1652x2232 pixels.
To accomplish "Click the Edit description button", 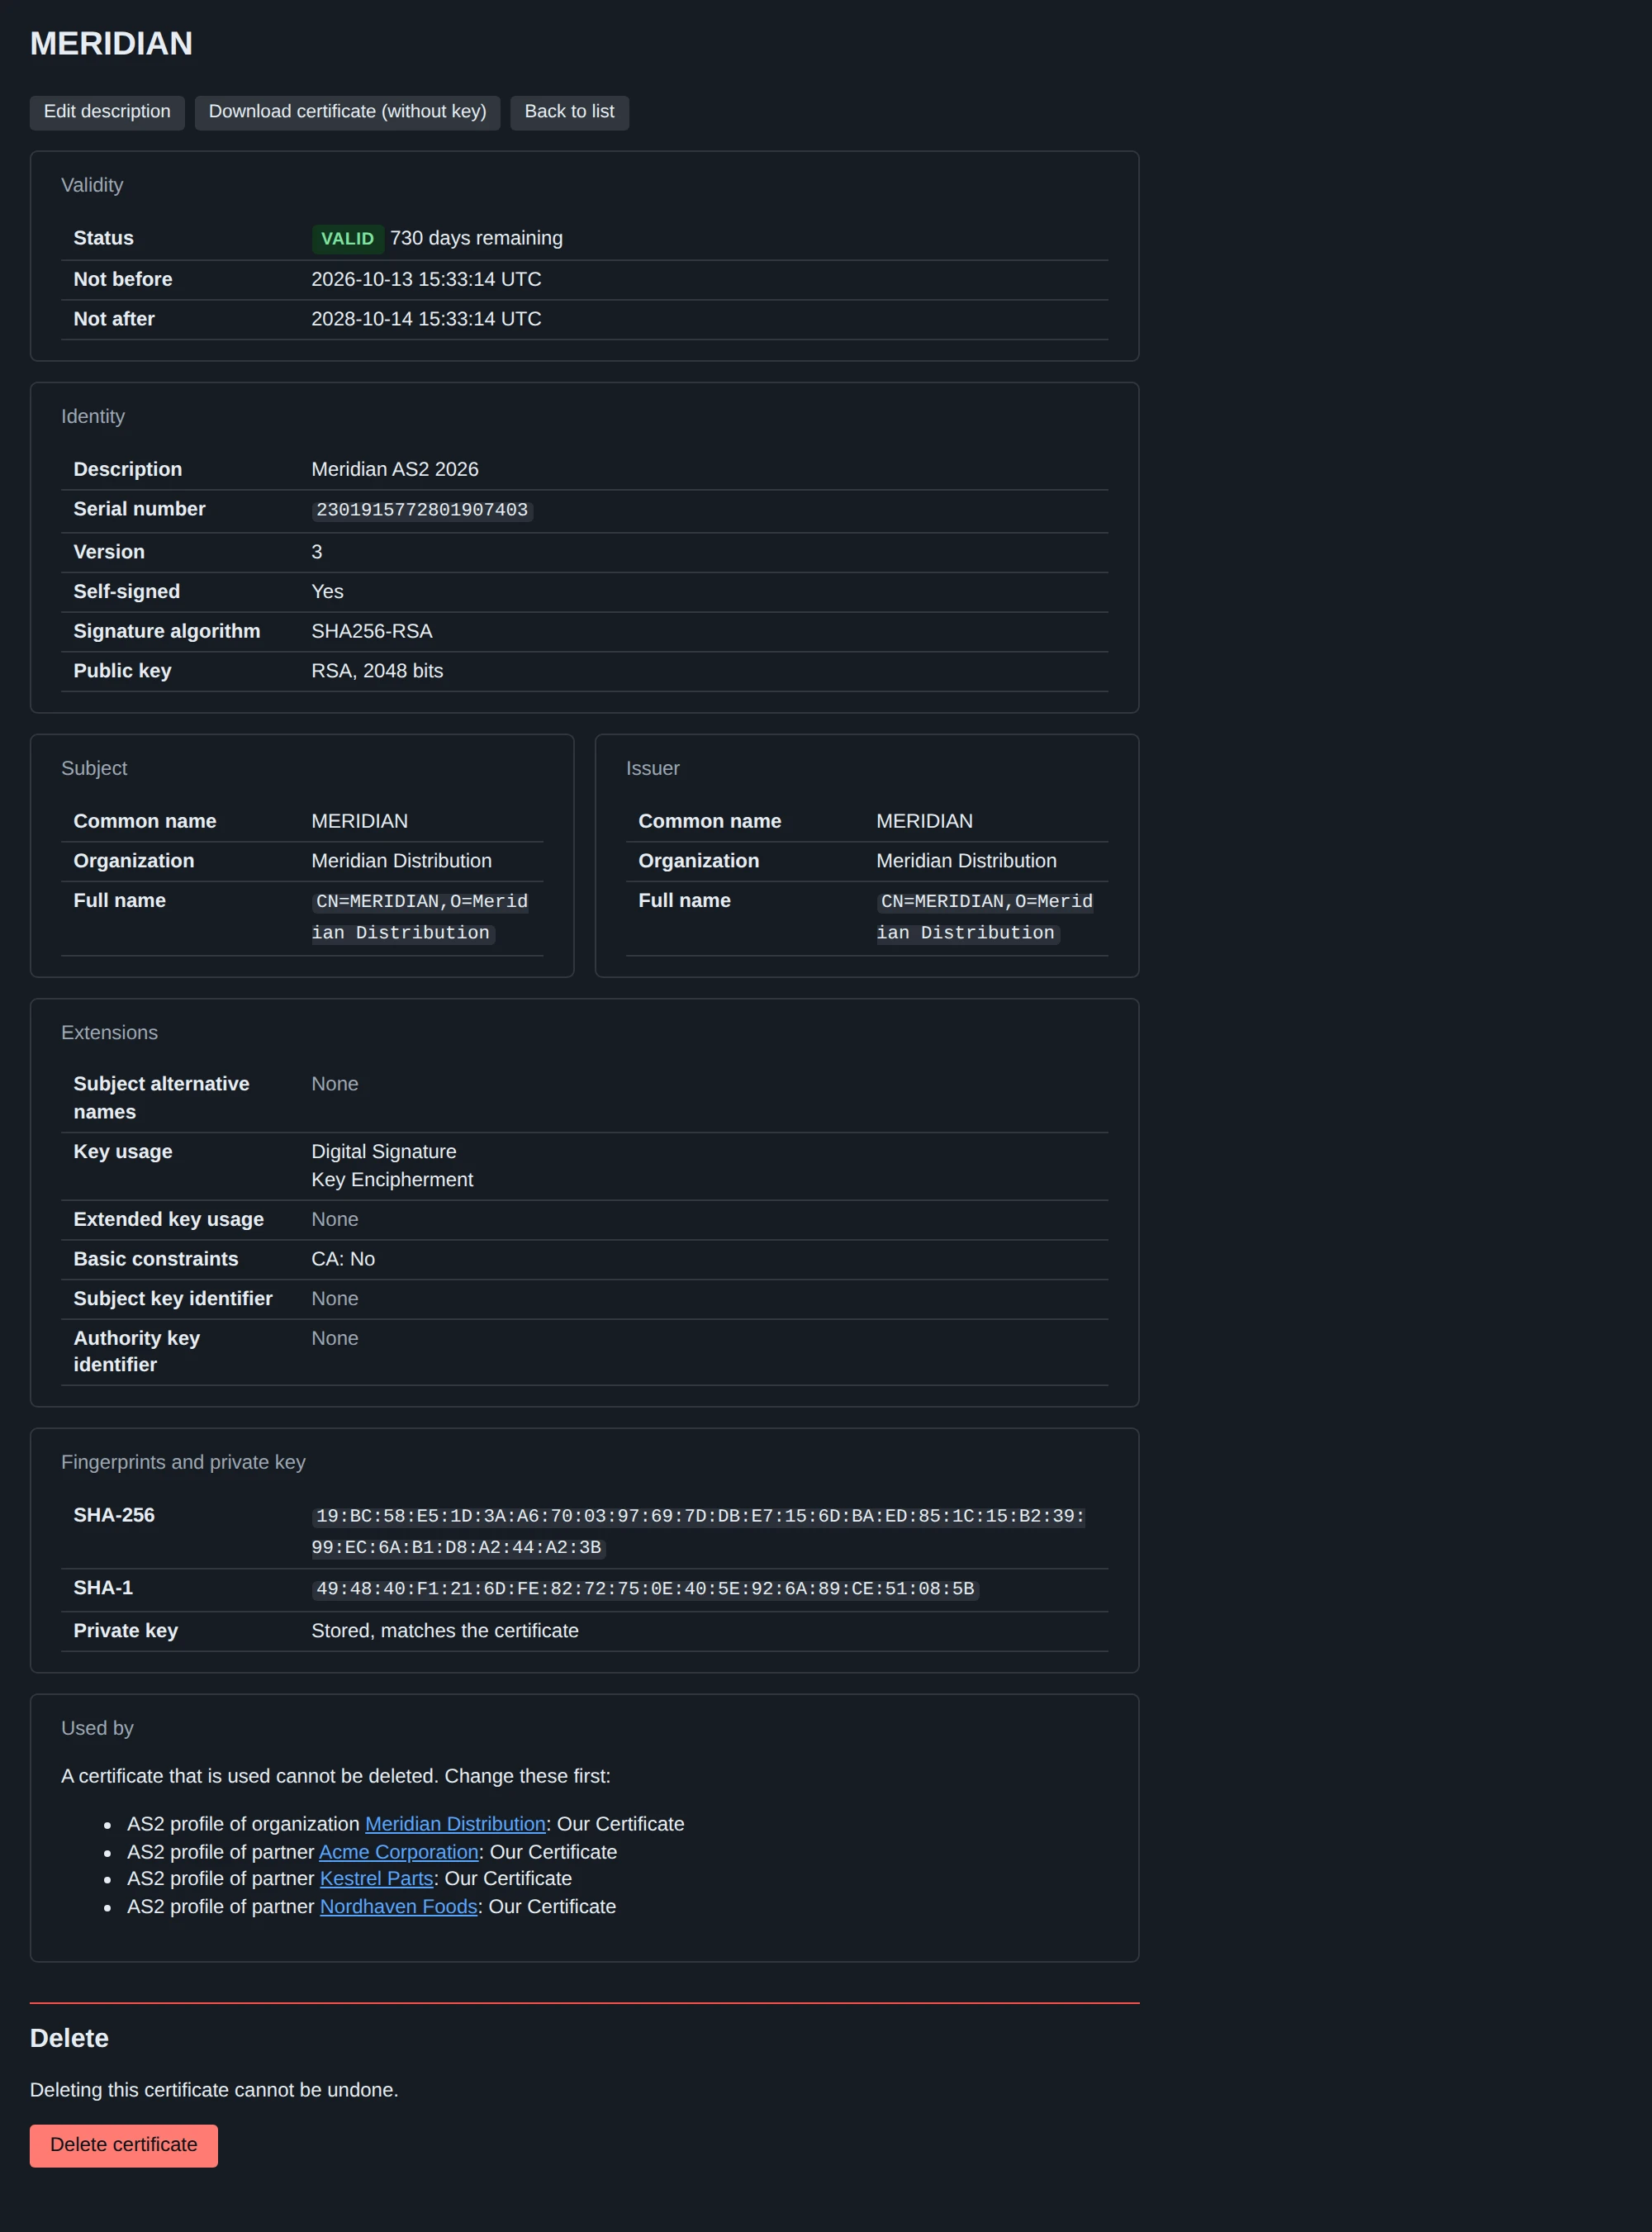I will (107, 112).
